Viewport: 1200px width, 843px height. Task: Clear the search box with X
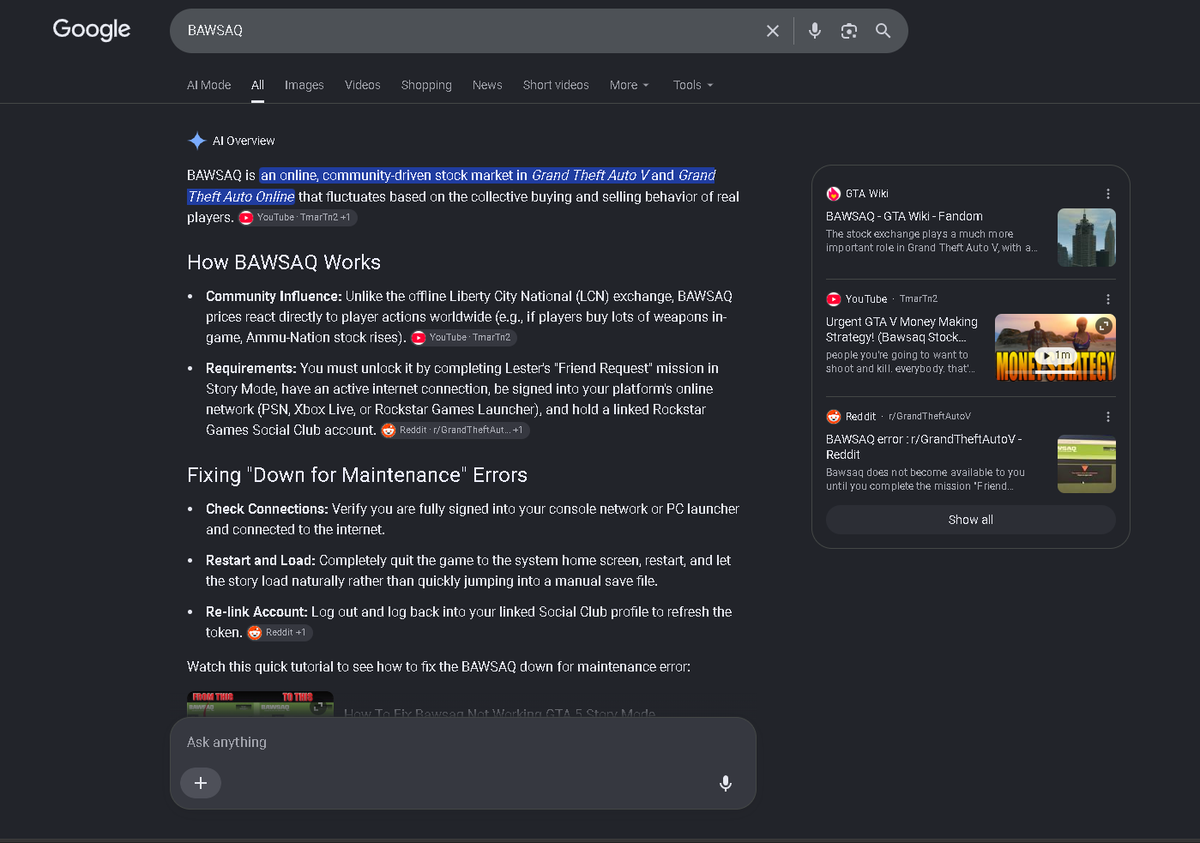pyautogui.click(x=772, y=31)
